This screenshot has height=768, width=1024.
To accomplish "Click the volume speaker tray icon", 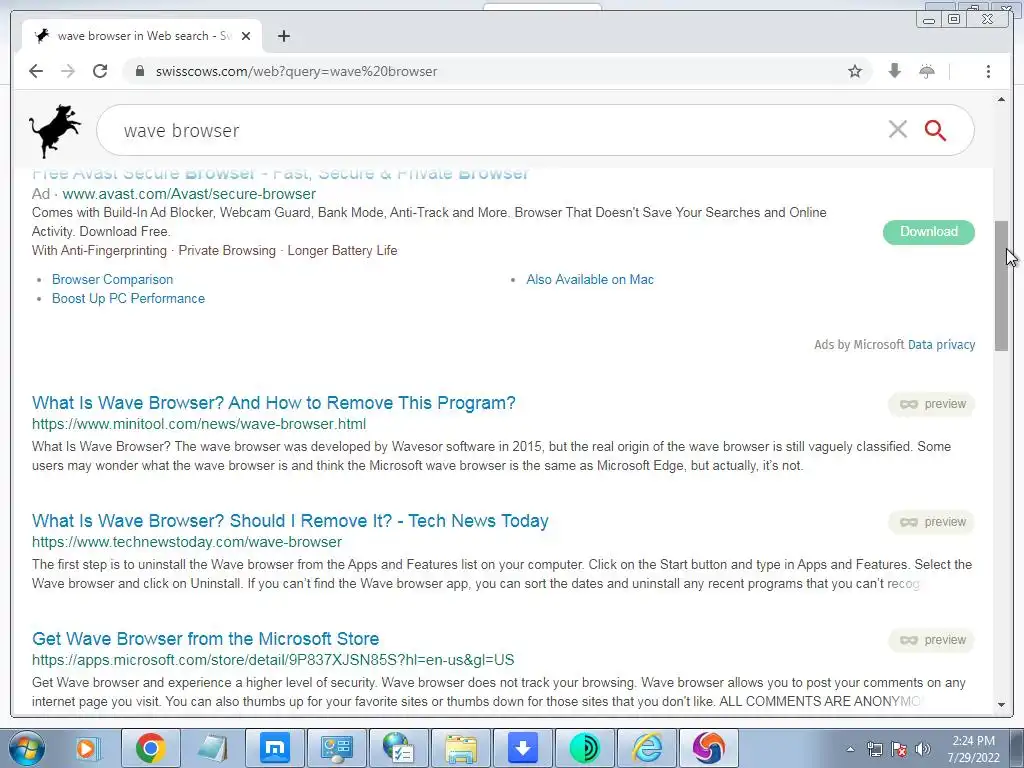I will click(x=923, y=749).
